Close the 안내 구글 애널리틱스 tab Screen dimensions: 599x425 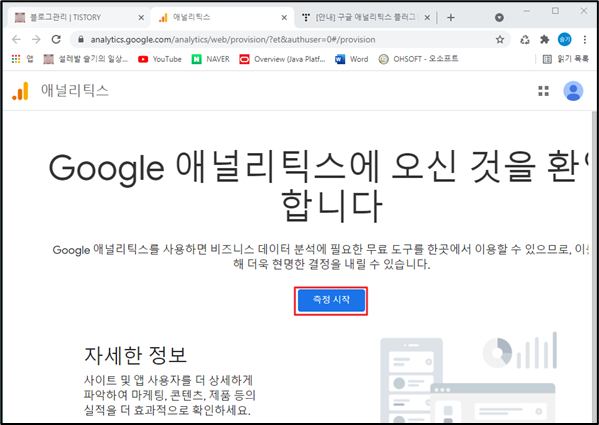click(427, 18)
